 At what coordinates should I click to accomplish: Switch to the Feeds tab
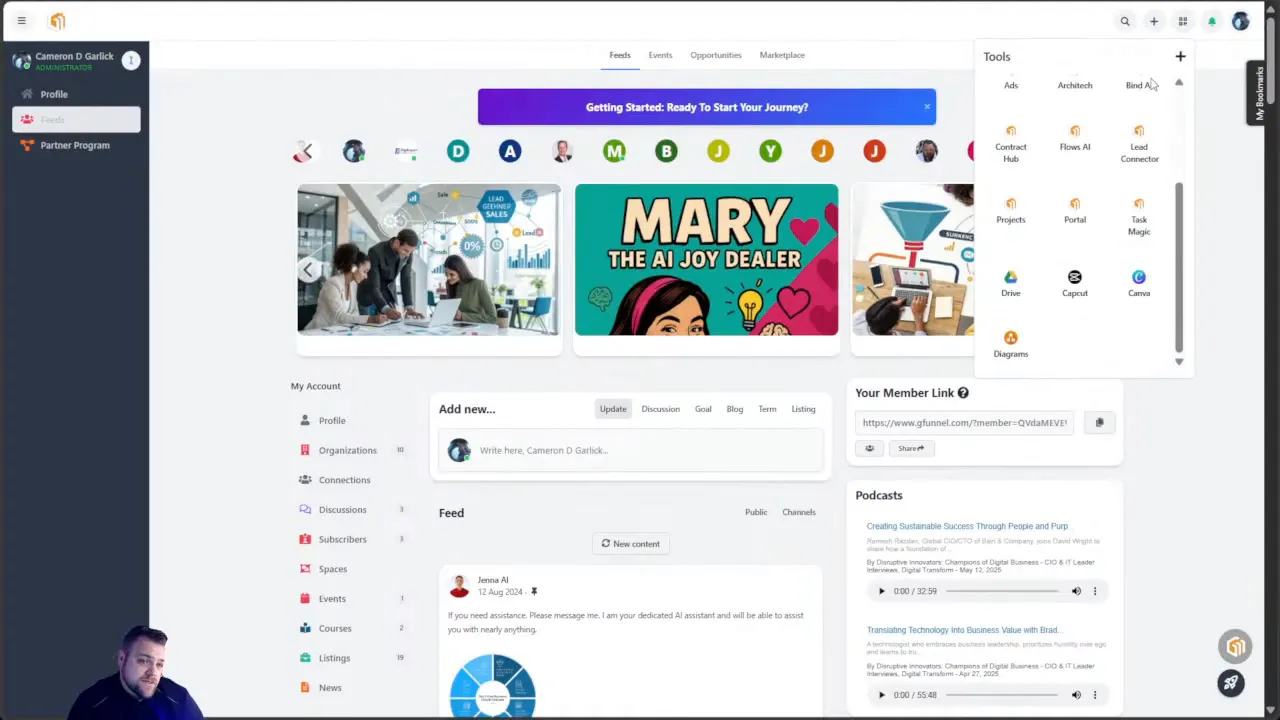click(620, 55)
